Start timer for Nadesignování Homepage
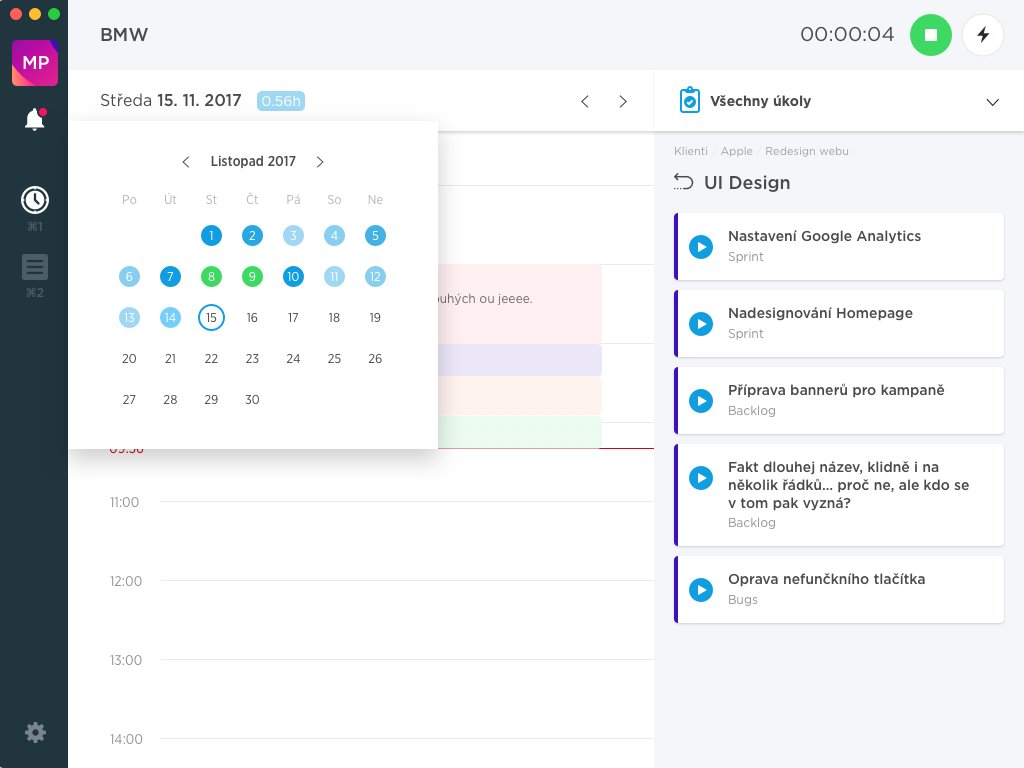 [701, 324]
